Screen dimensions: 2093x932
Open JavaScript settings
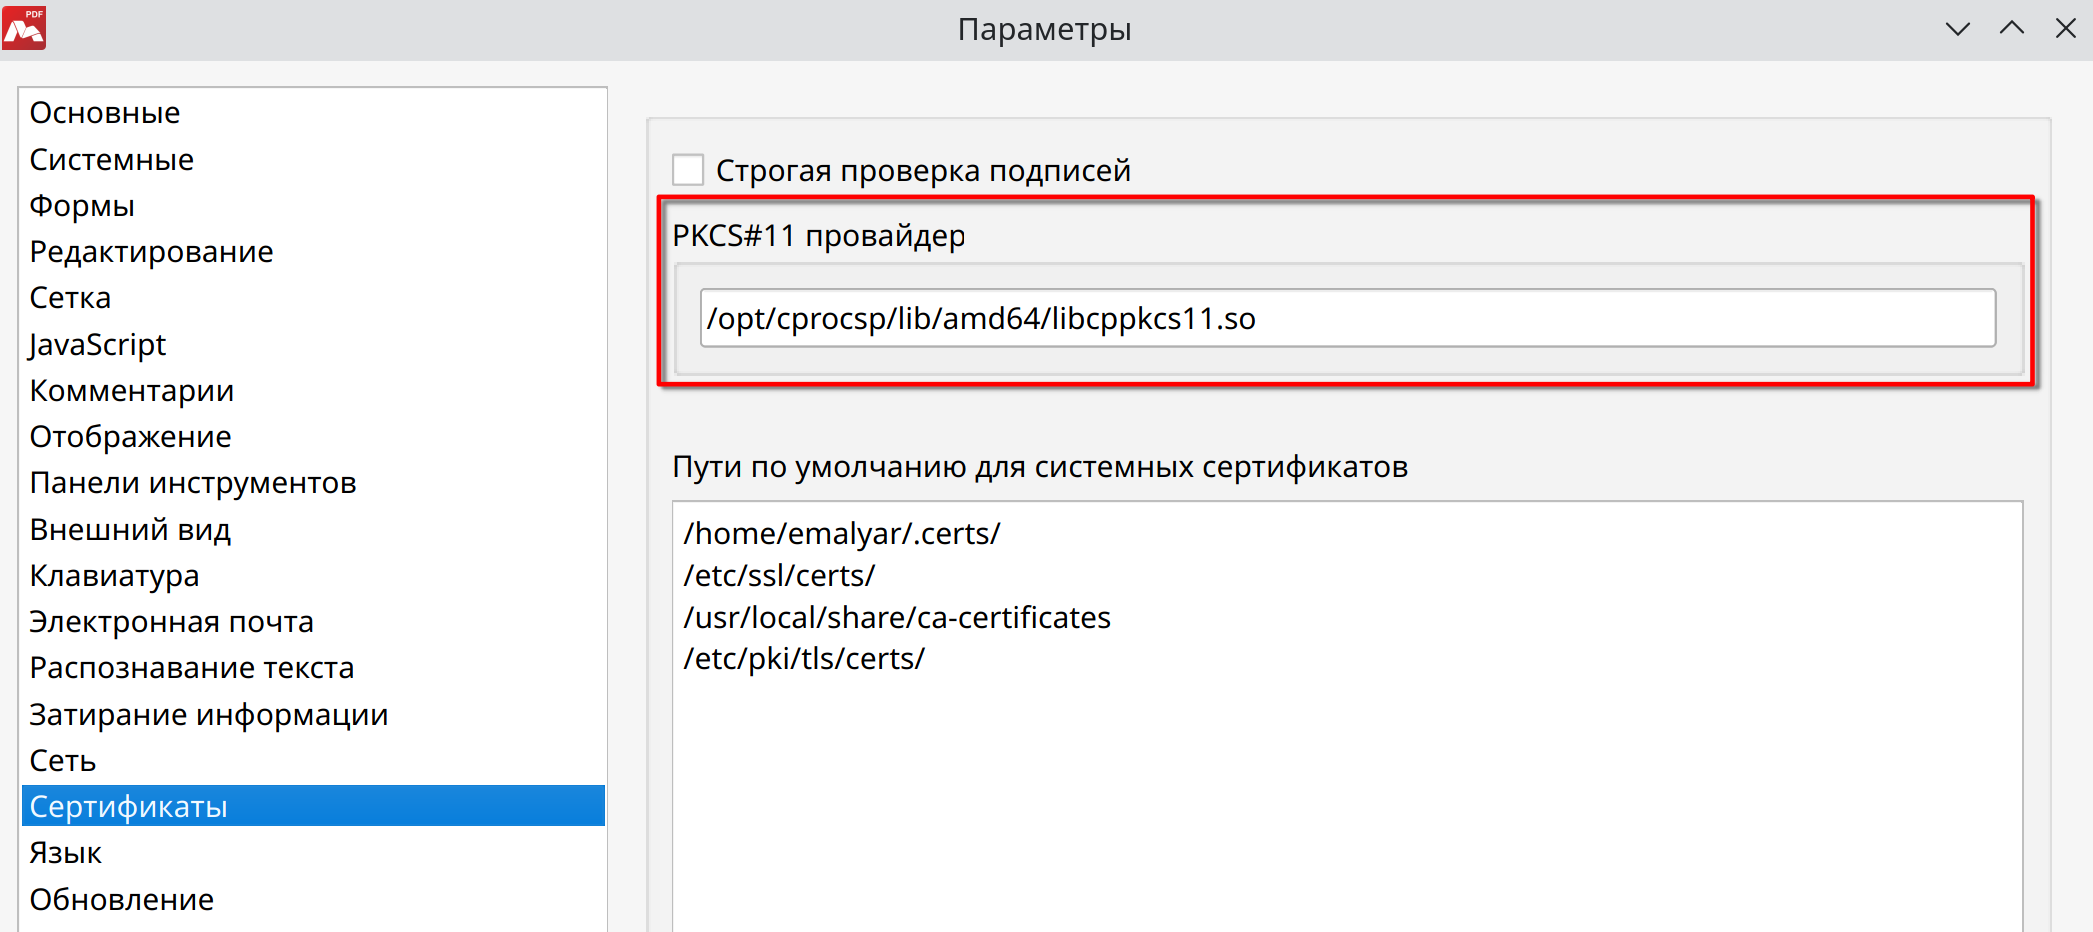(313, 345)
